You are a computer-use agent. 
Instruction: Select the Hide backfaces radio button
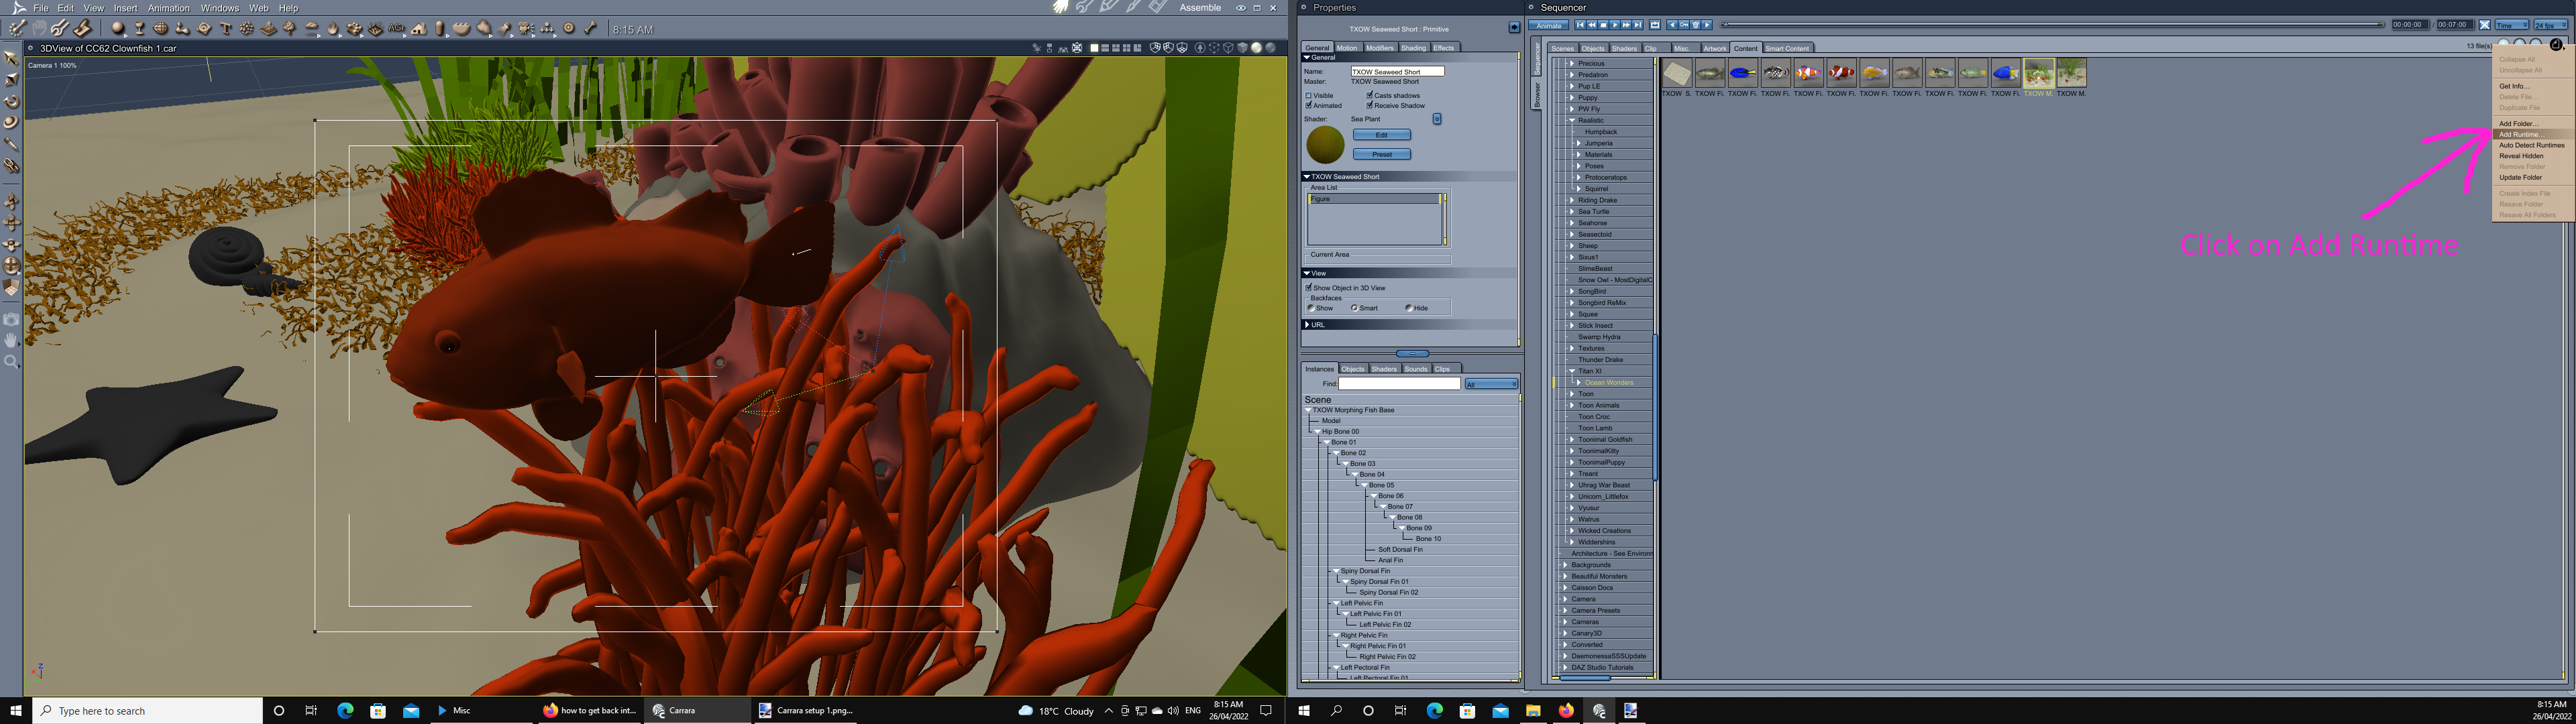click(1409, 308)
